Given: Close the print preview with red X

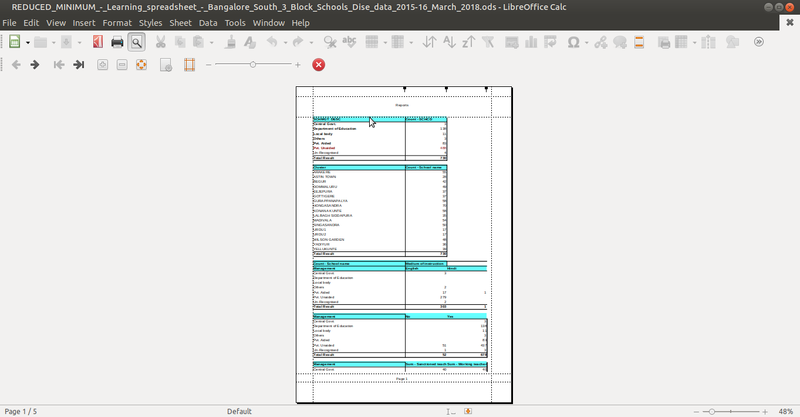Looking at the screenshot, I should pyautogui.click(x=318, y=65).
